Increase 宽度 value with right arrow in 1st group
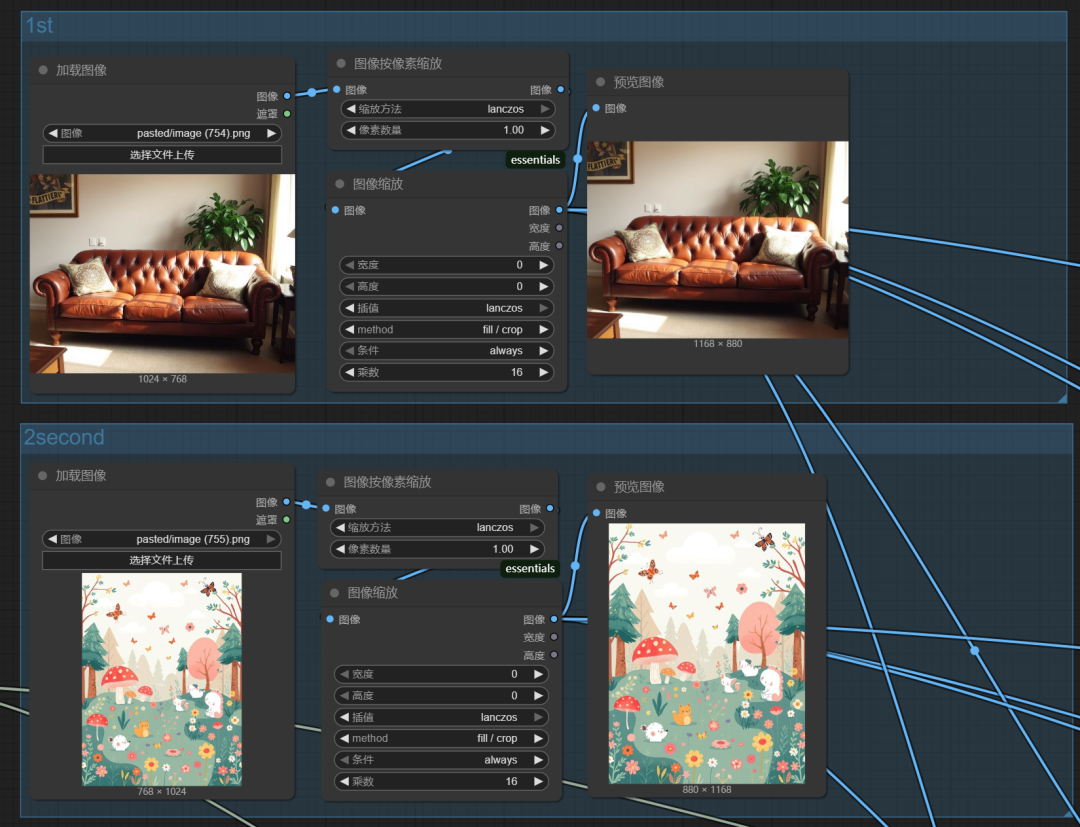Image resolution: width=1080 pixels, height=827 pixels. (543, 265)
